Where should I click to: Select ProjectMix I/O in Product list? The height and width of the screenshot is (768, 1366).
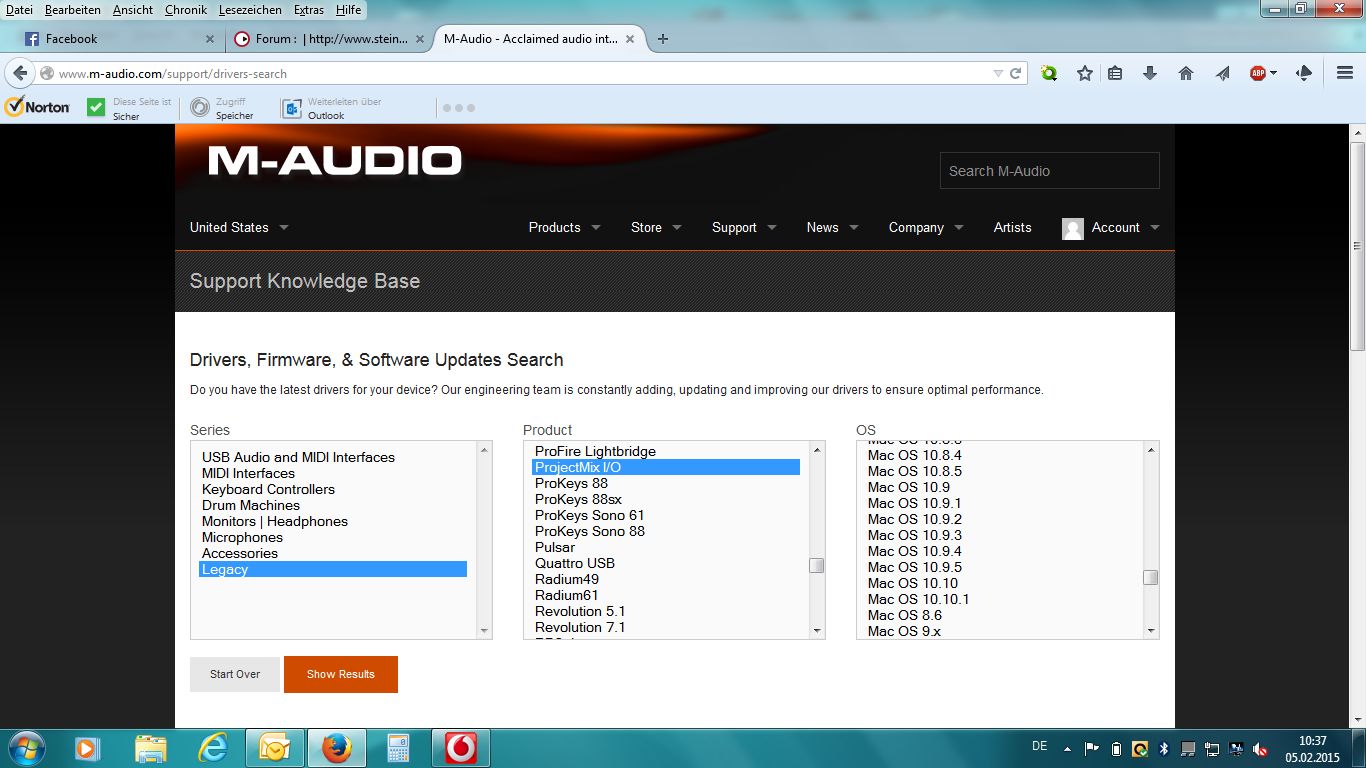tap(666, 467)
